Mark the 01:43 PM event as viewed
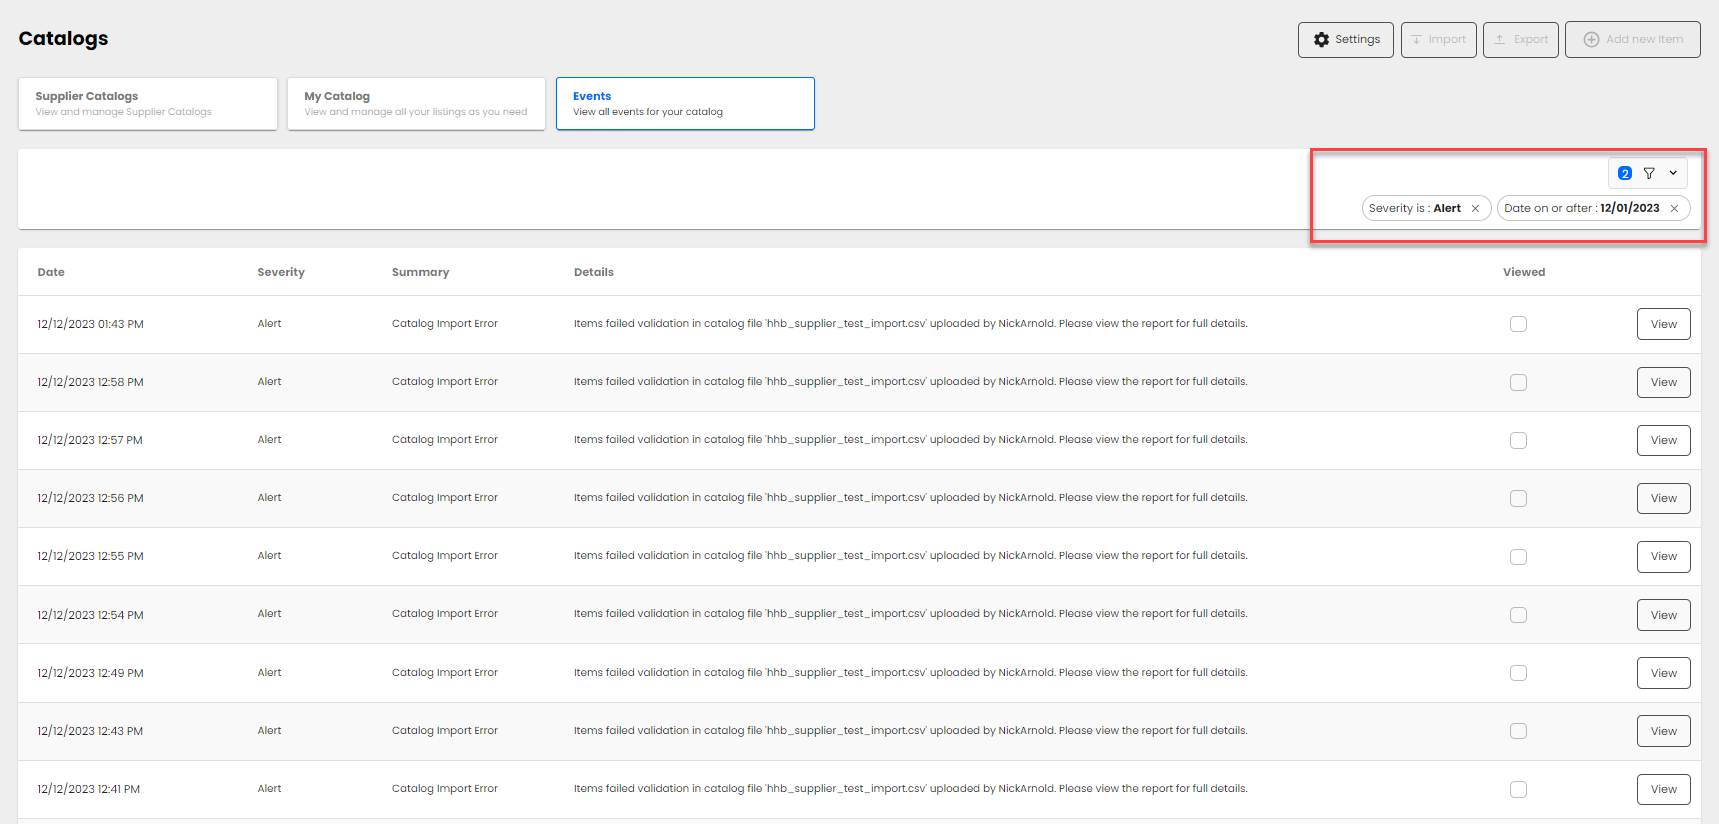The image size is (1719, 824). (x=1518, y=324)
